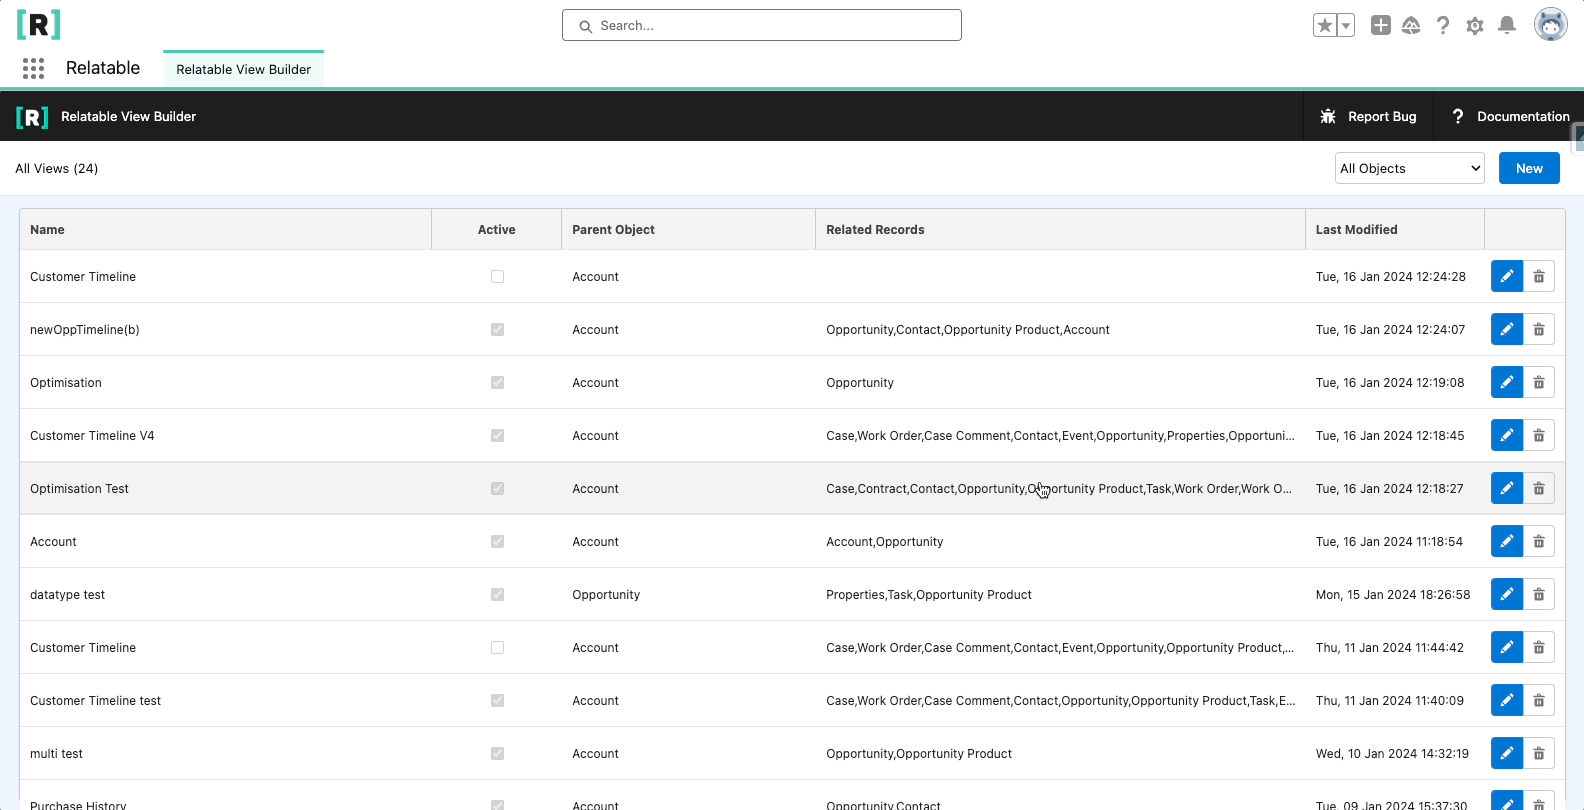1584x810 pixels.
Task: Edit the Account view row
Action: (1507, 541)
